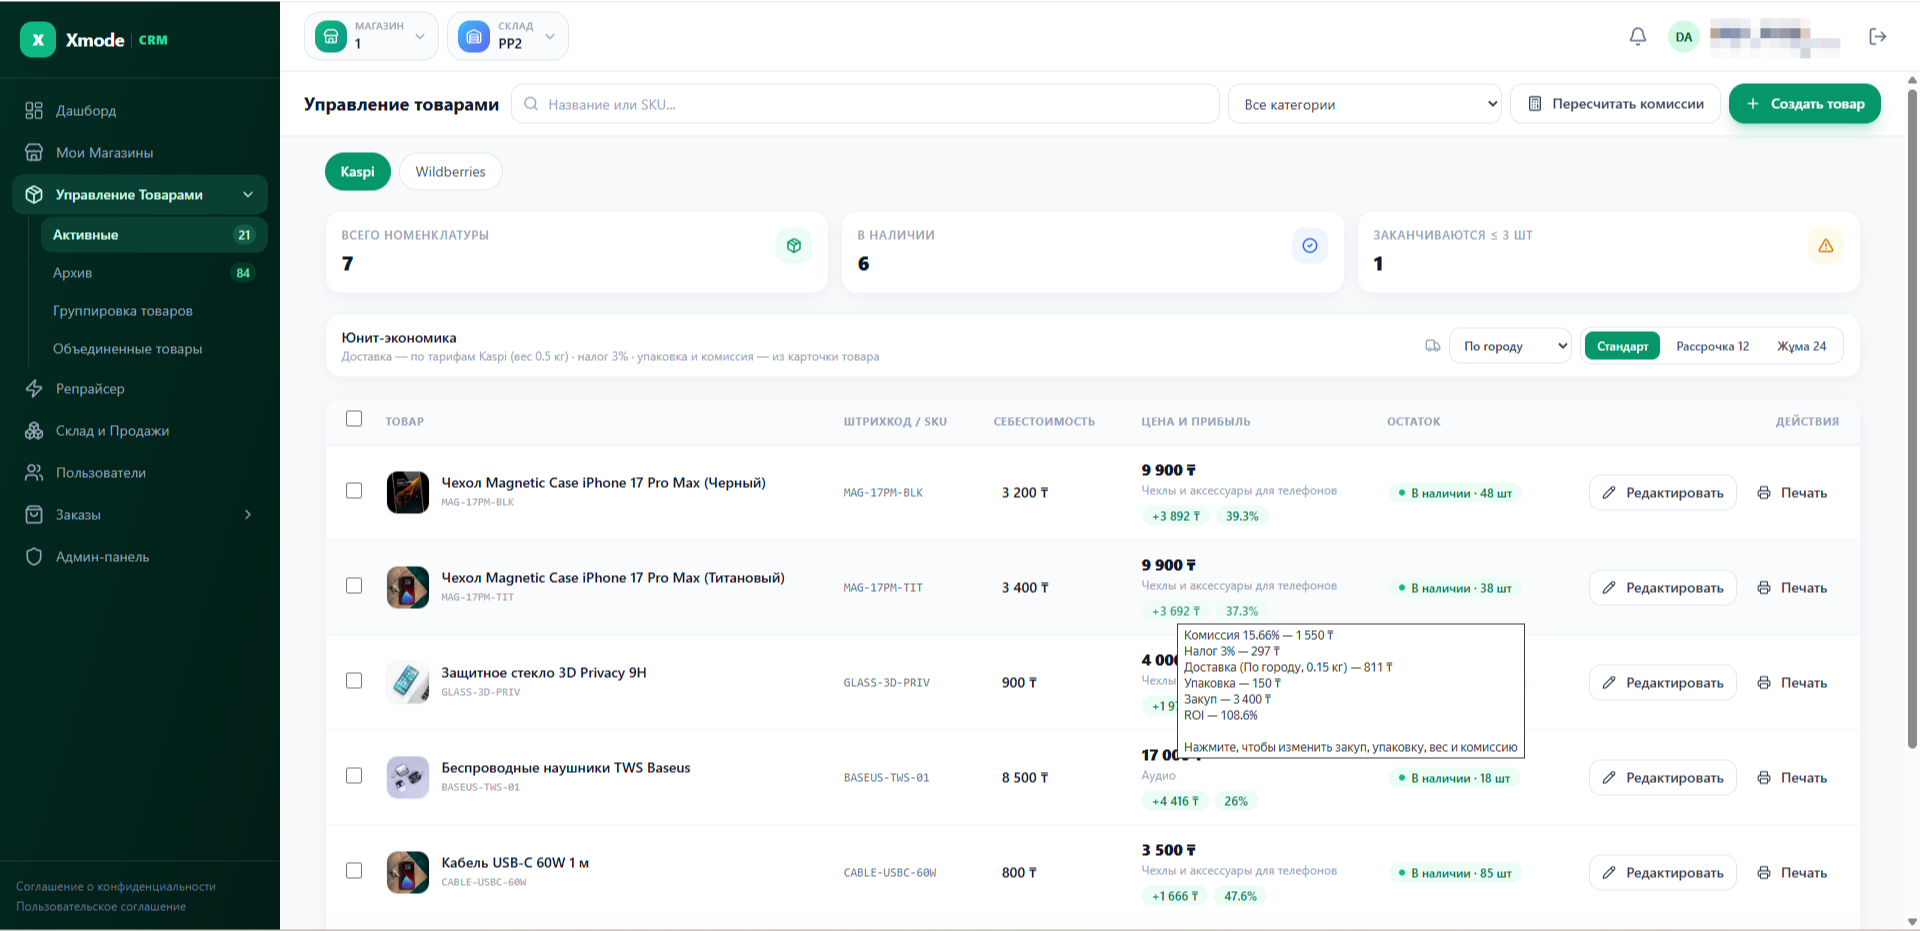Click the delivery truck icon in Юнит-экономика
The image size is (1920, 931).
pyautogui.click(x=1433, y=346)
